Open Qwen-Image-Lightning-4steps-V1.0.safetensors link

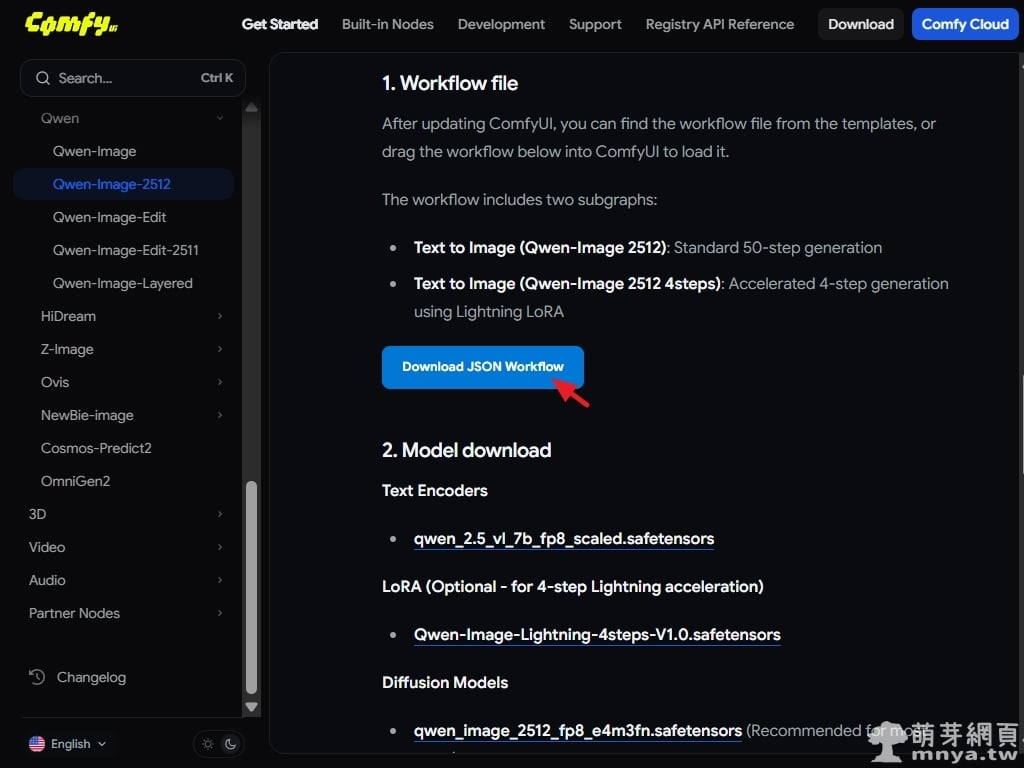tap(596, 635)
